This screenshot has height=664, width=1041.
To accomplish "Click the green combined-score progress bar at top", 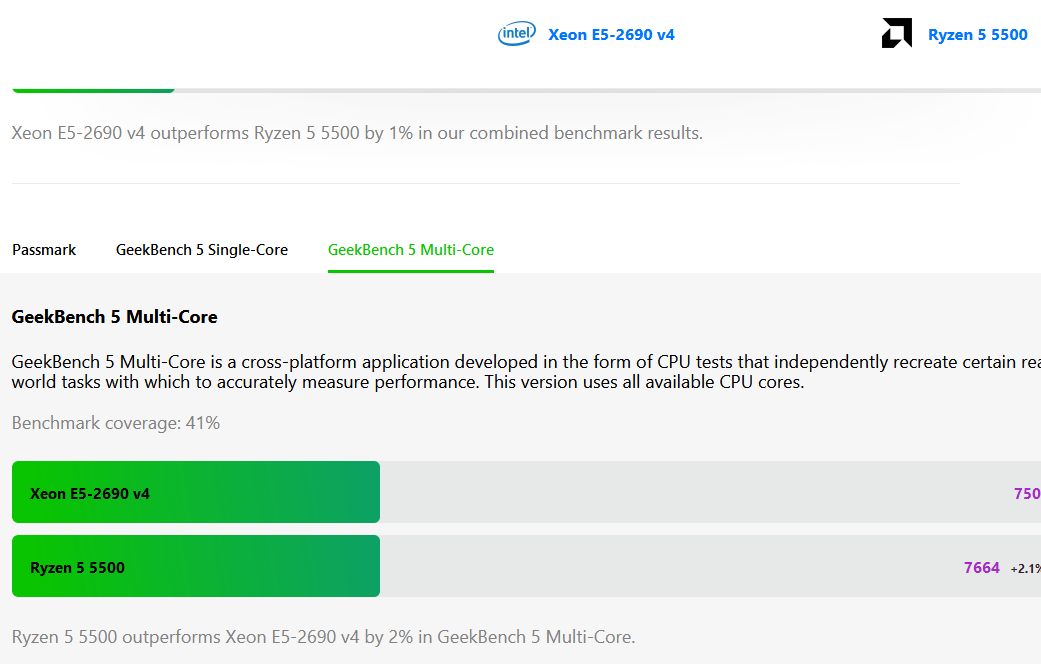I will click(x=93, y=90).
